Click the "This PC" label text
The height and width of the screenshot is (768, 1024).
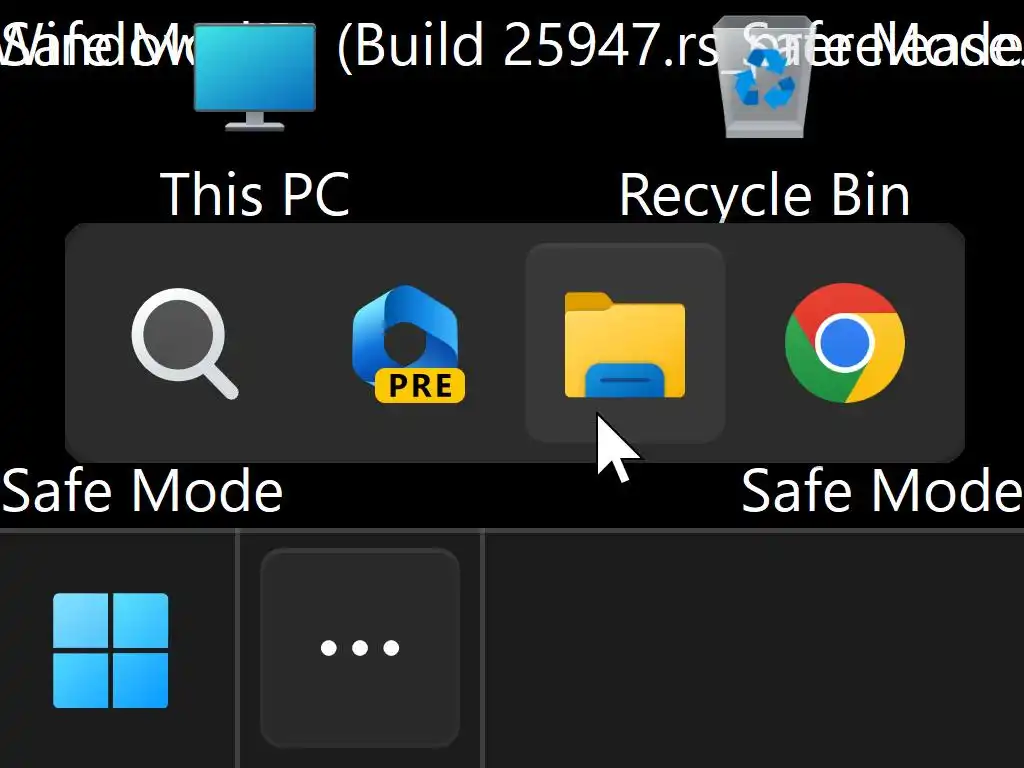(255, 194)
